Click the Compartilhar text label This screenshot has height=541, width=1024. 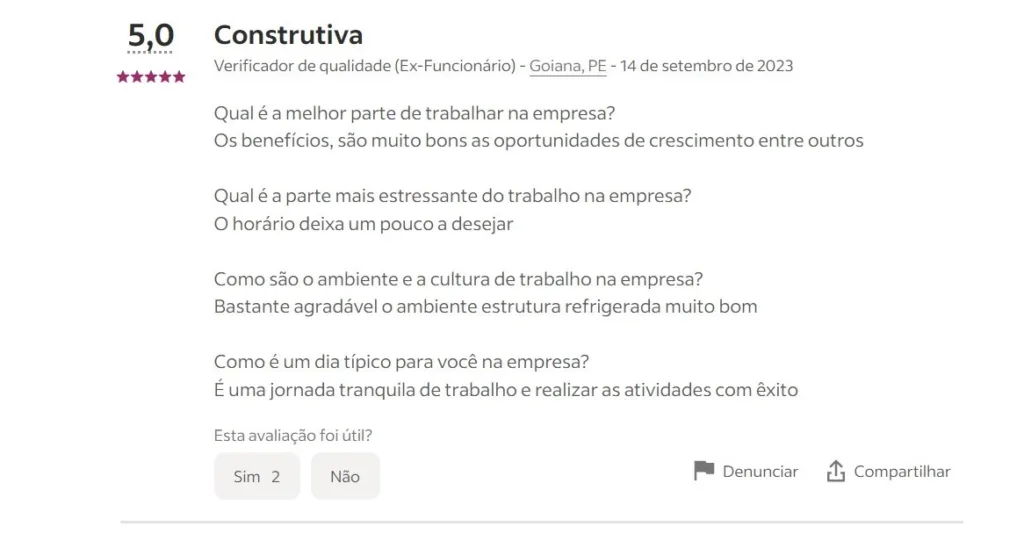pyautogui.click(x=902, y=472)
